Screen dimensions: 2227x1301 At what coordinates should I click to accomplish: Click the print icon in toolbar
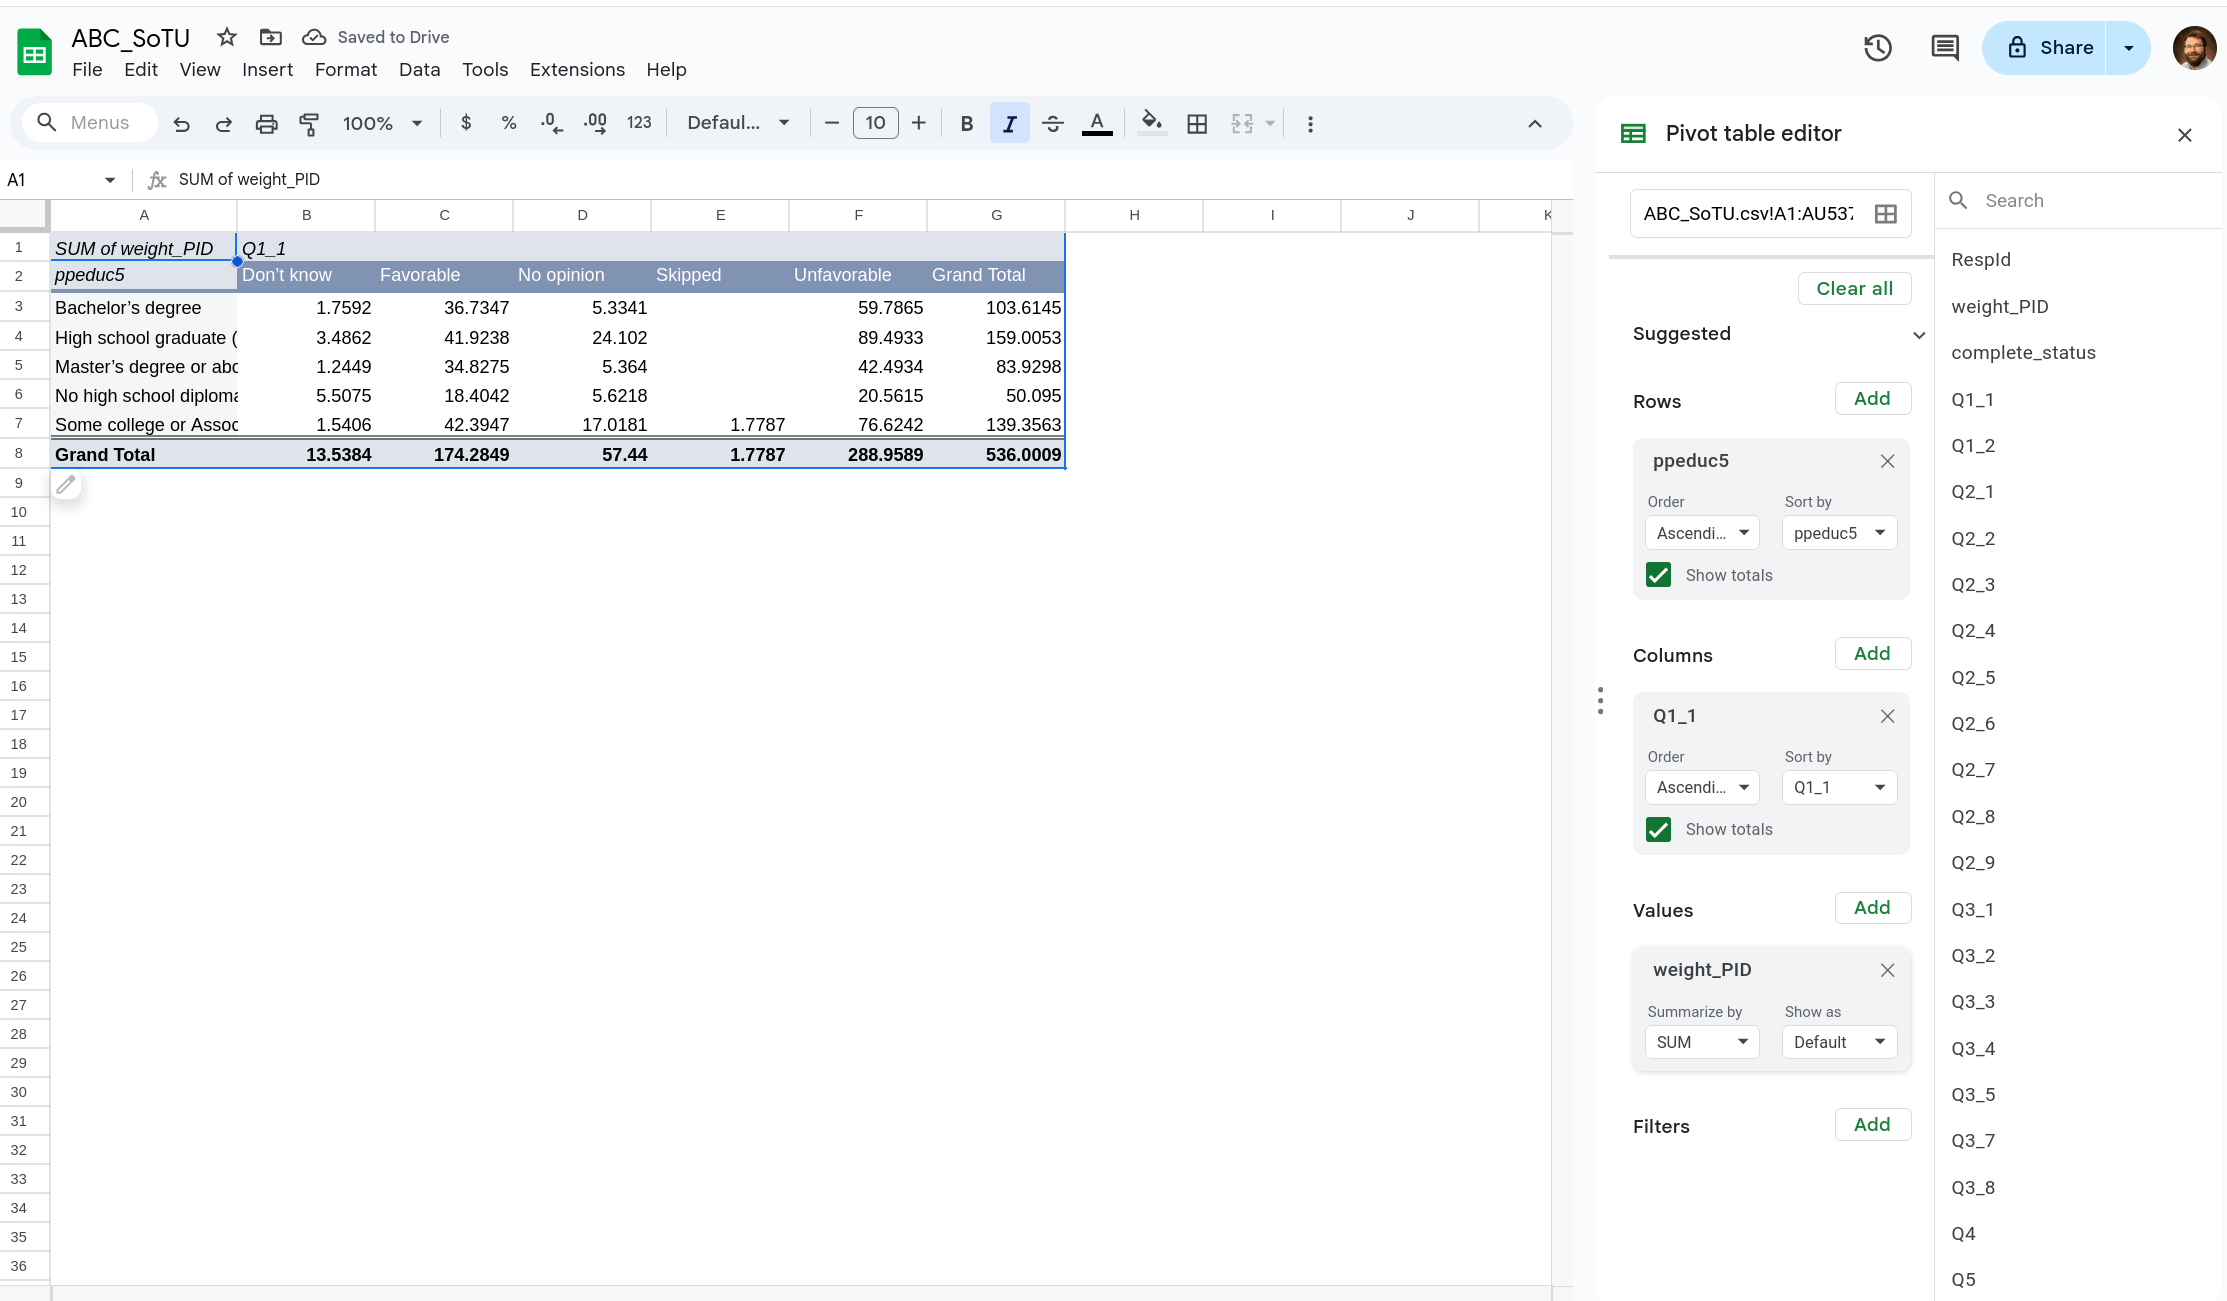point(266,123)
